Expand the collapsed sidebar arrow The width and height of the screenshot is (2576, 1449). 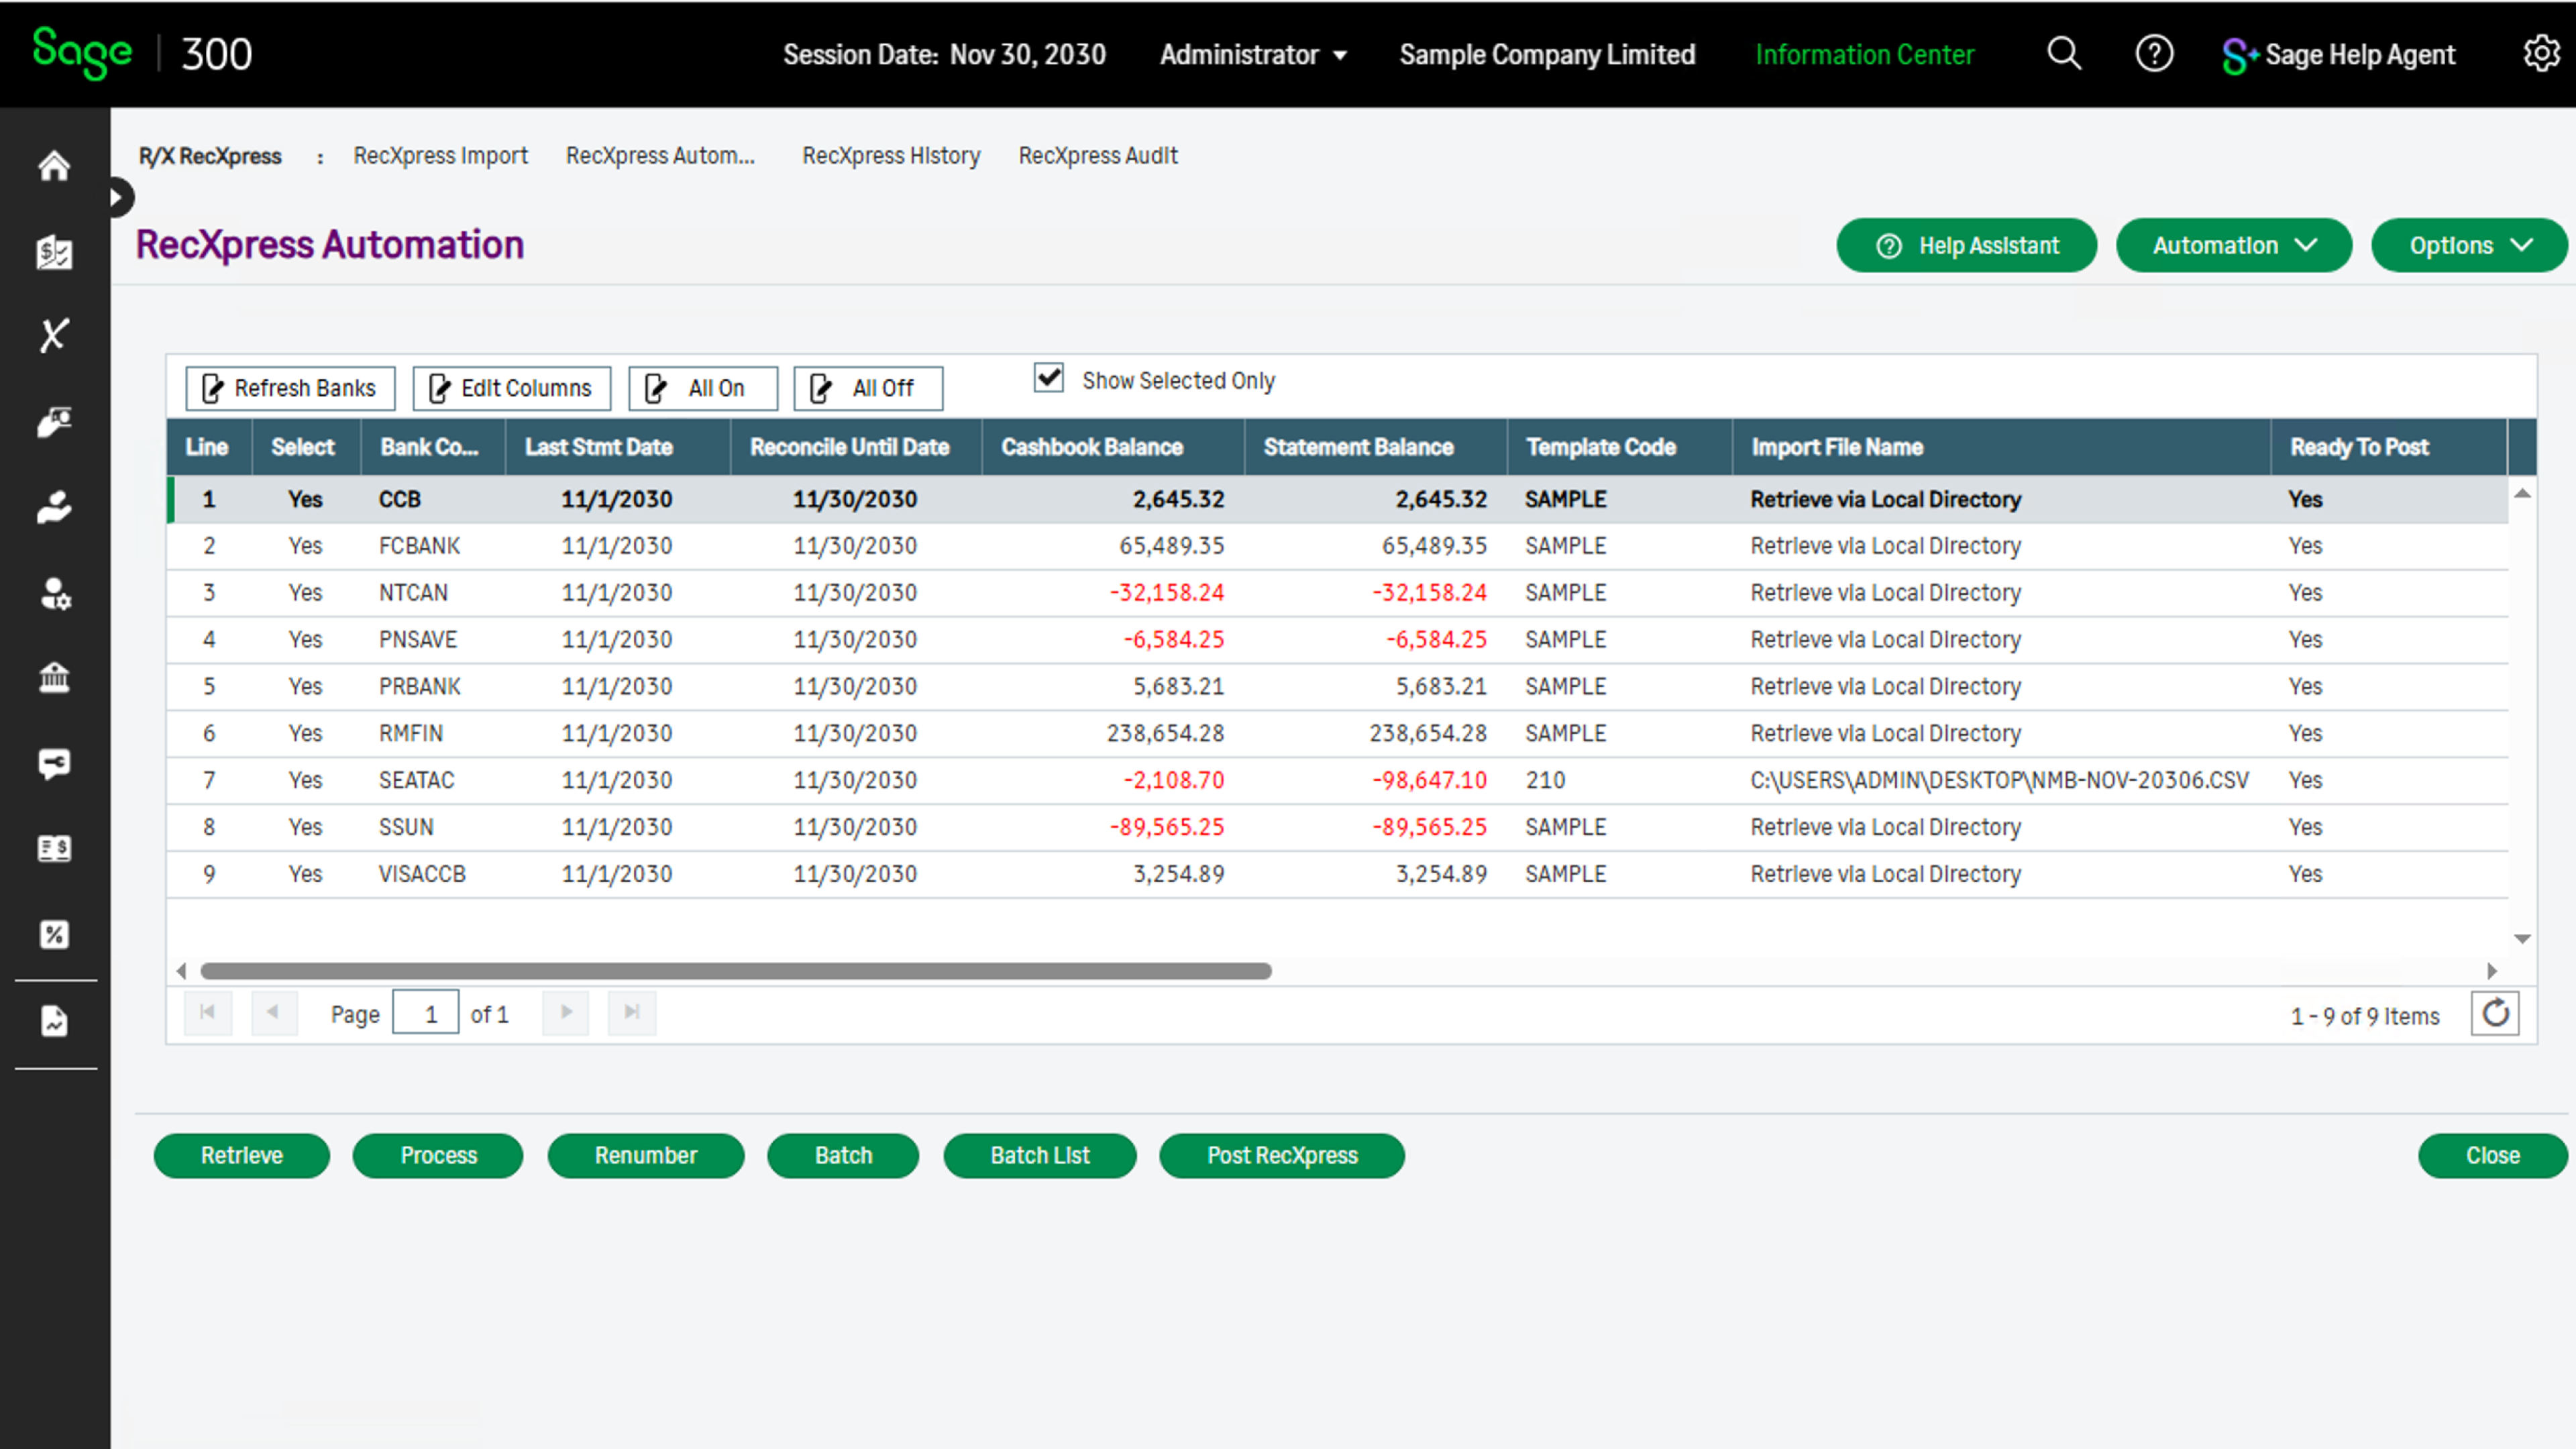(118, 197)
